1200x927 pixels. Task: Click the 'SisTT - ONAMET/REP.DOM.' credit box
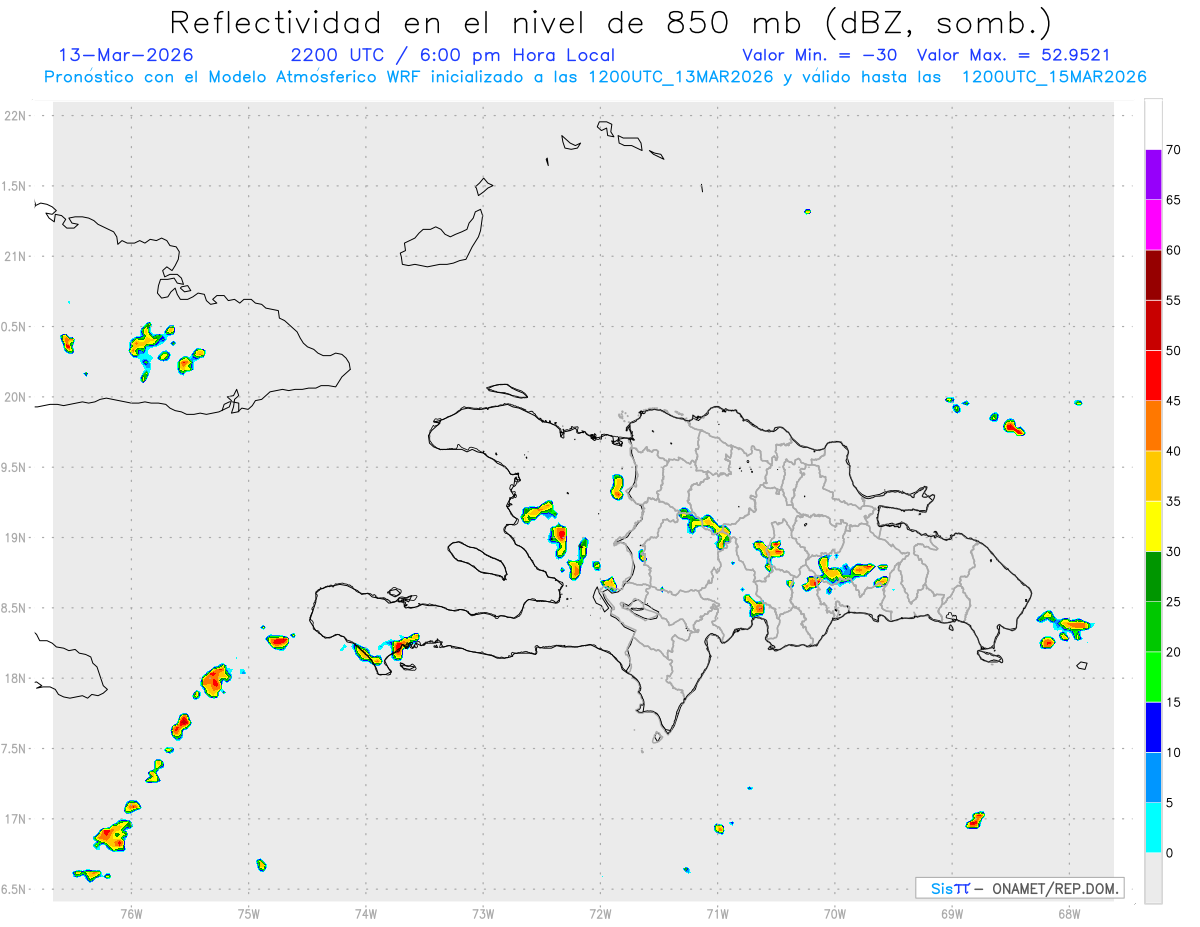[x=1019, y=888]
